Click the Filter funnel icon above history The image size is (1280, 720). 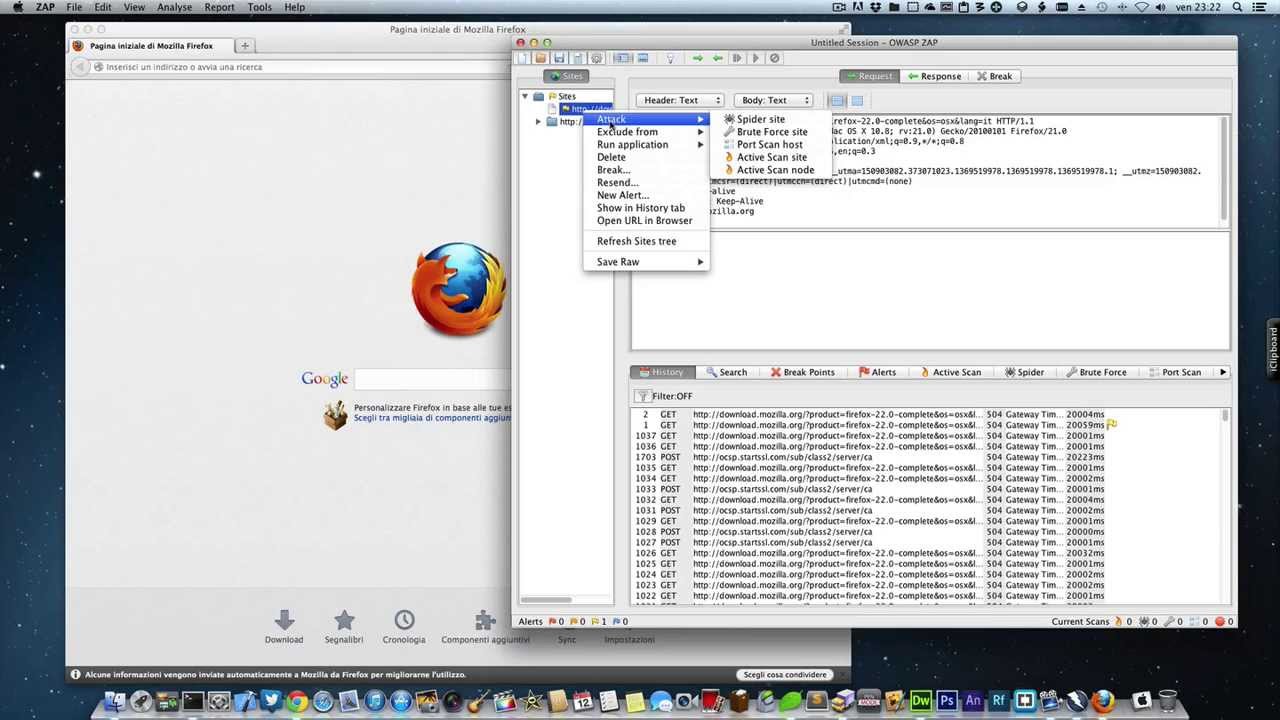click(645, 396)
